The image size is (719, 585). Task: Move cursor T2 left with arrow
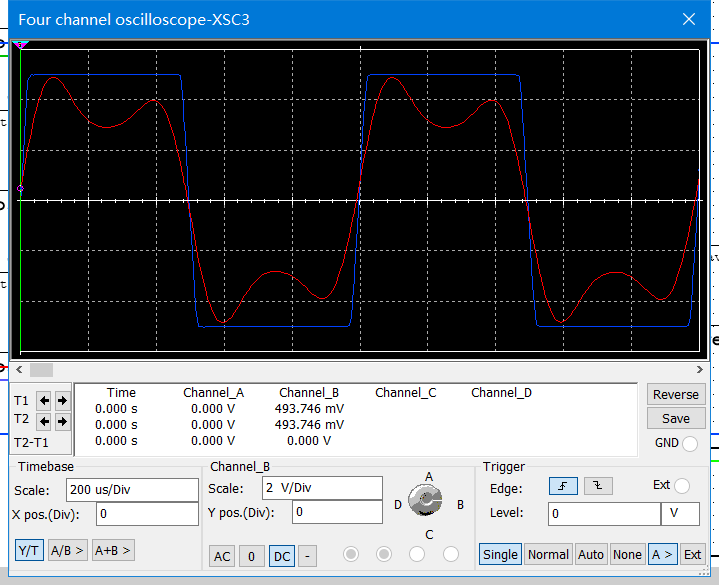pyautogui.click(x=44, y=421)
